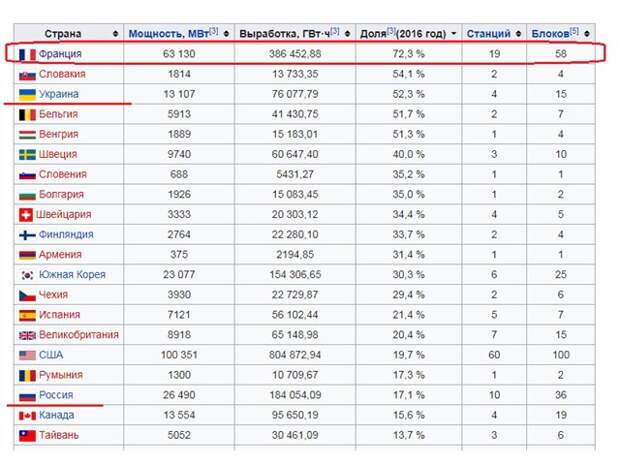Click the Switzerland flag icon
620x465 pixels.
click(x=26, y=215)
